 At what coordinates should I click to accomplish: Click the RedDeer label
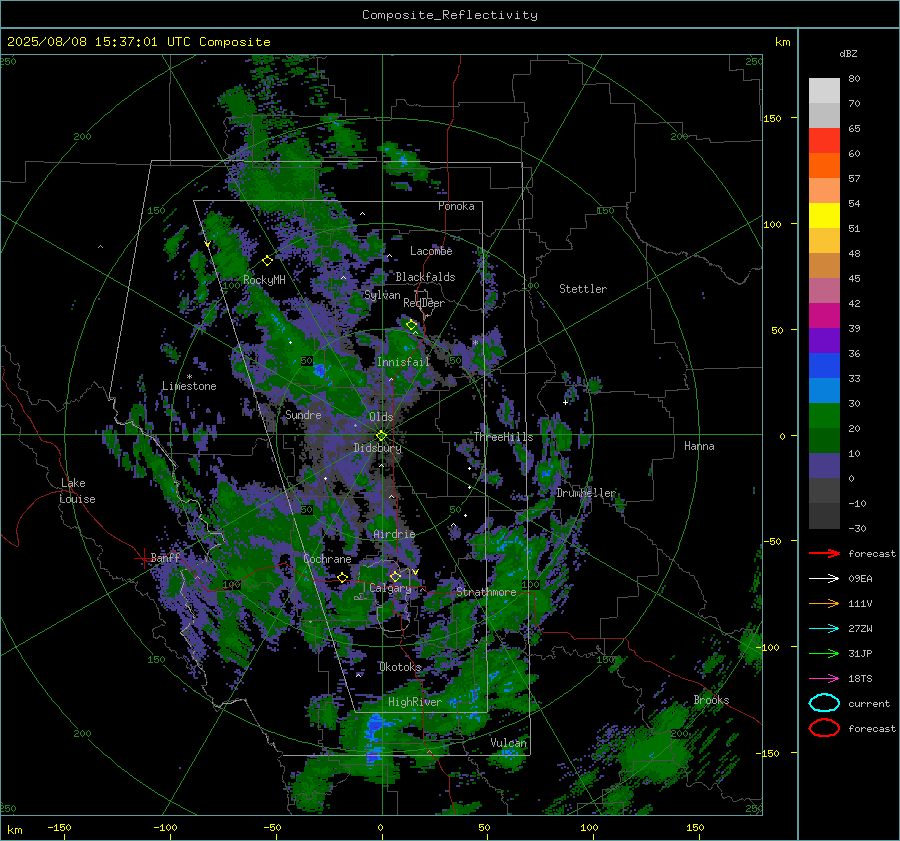coord(424,303)
